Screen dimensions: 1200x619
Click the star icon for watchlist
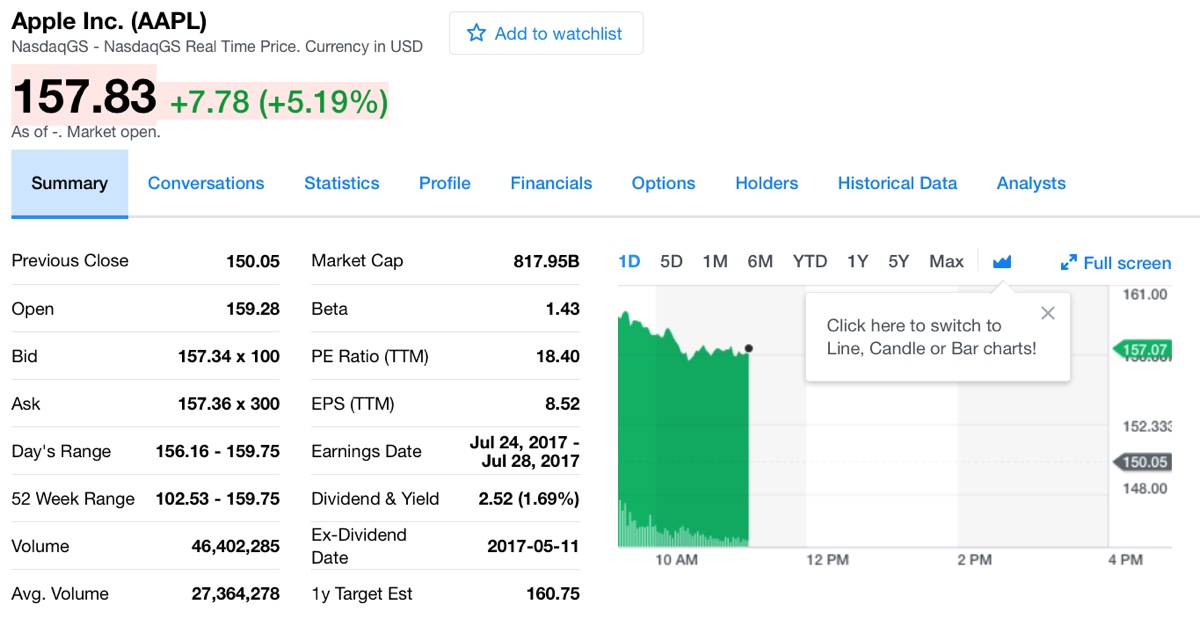coord(477,33)
